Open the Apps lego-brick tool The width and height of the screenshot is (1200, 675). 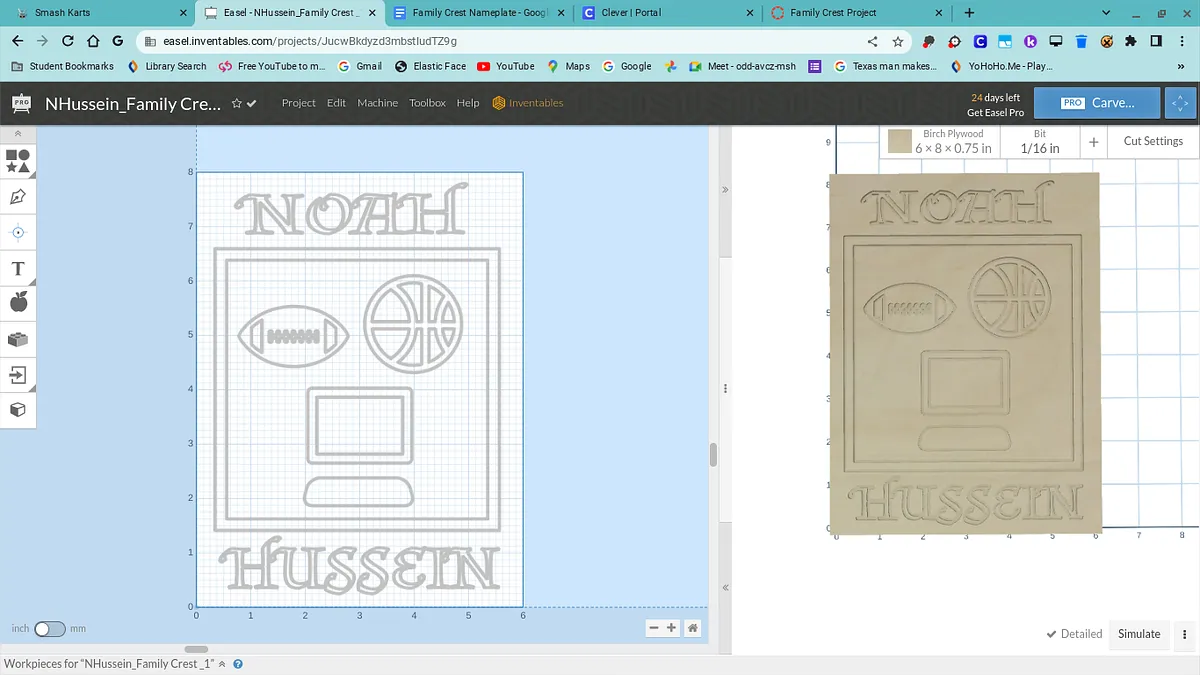click(x=18, y=339)
